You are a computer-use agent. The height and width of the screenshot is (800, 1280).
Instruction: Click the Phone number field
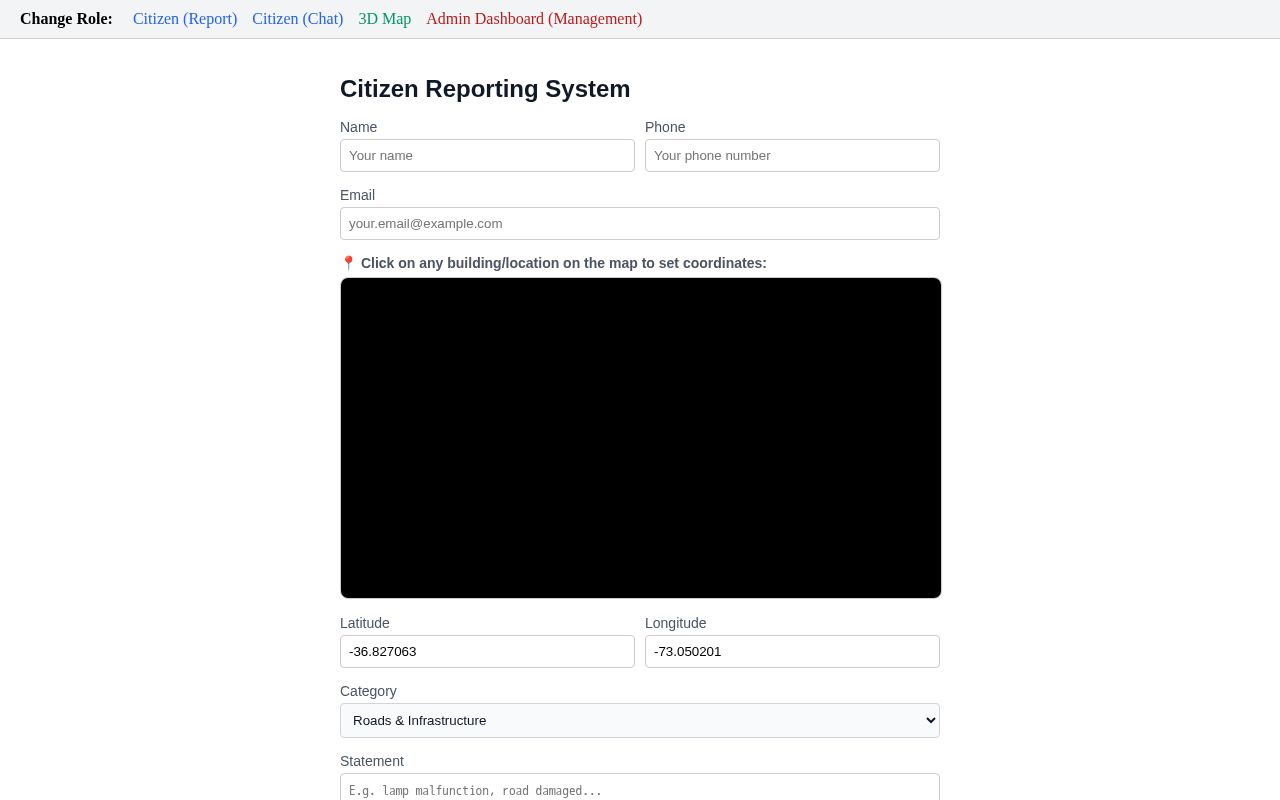pyautogui.click(x=792, y=156)
